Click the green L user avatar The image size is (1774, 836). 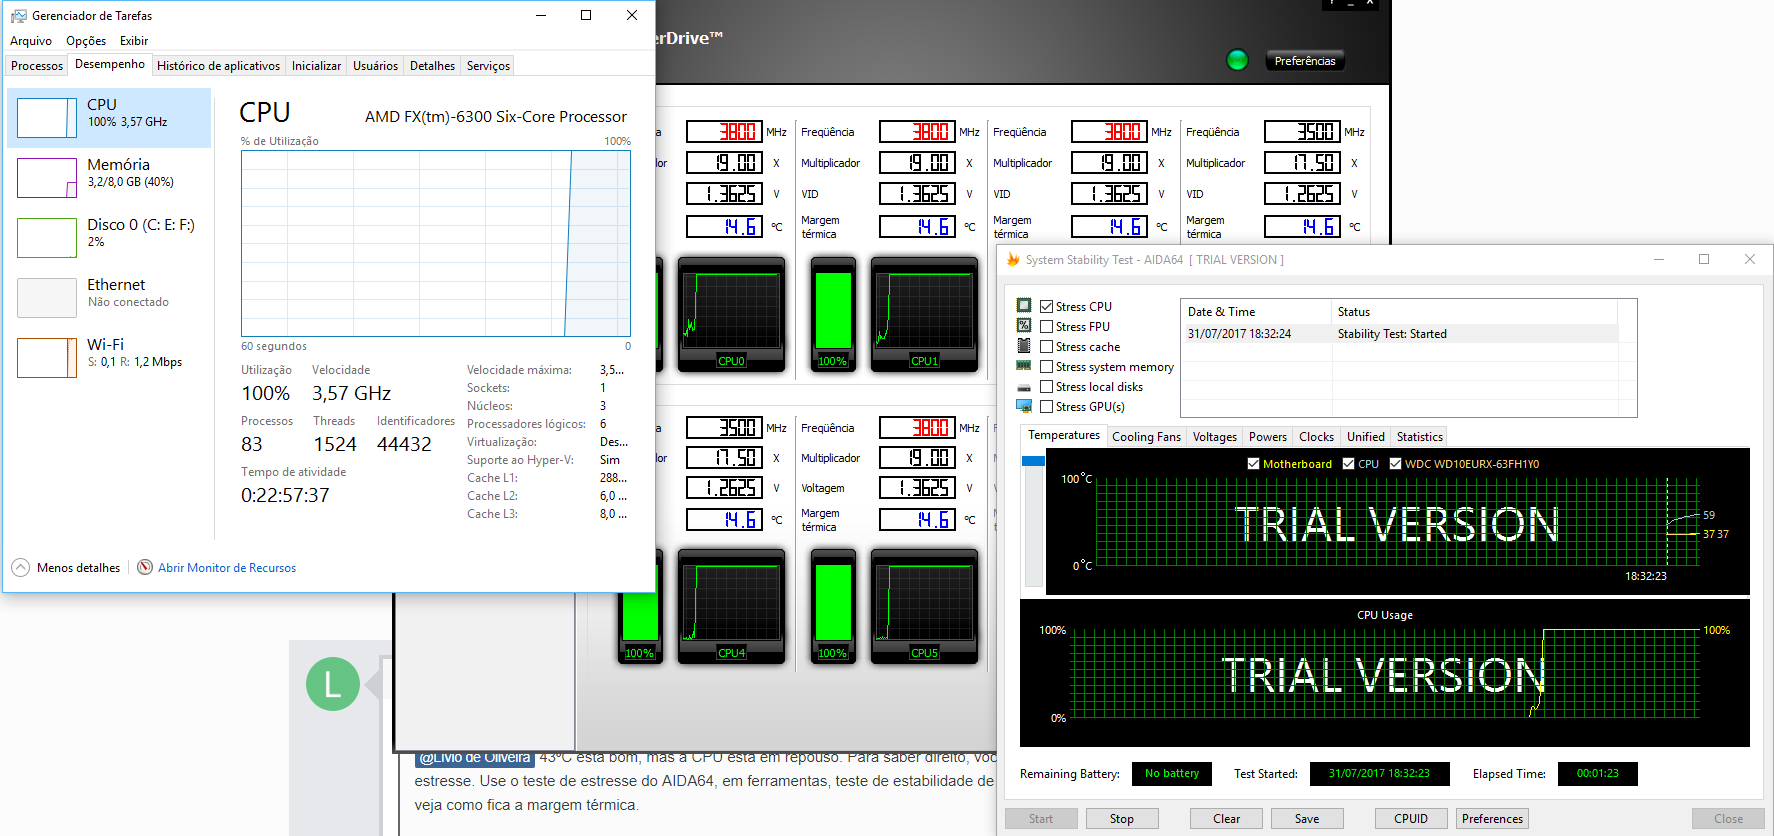[x=333, y=684]
